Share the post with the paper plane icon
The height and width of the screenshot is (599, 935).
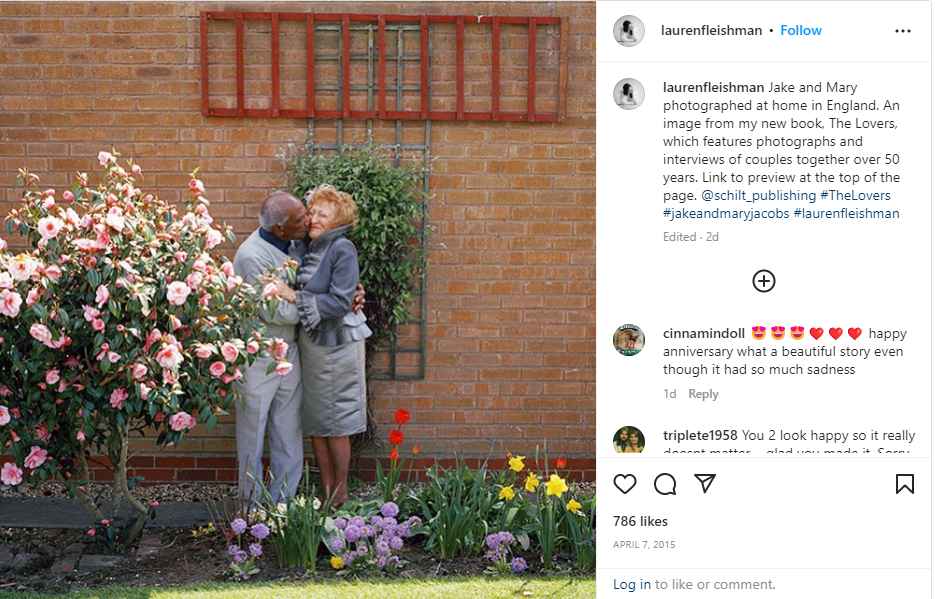point(705,483)
